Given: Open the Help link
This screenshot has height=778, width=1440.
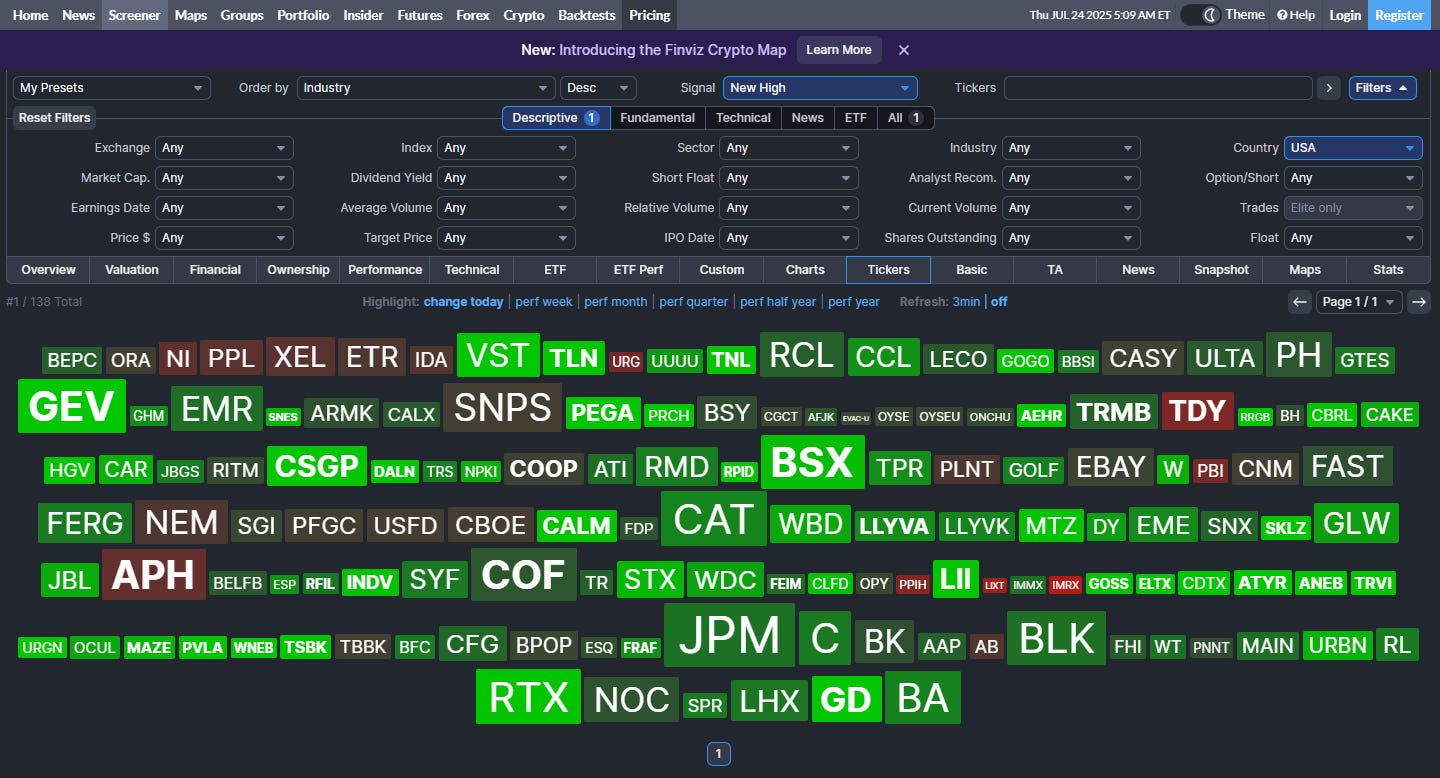Looking at the screenshot, I should coord(1296,15).
